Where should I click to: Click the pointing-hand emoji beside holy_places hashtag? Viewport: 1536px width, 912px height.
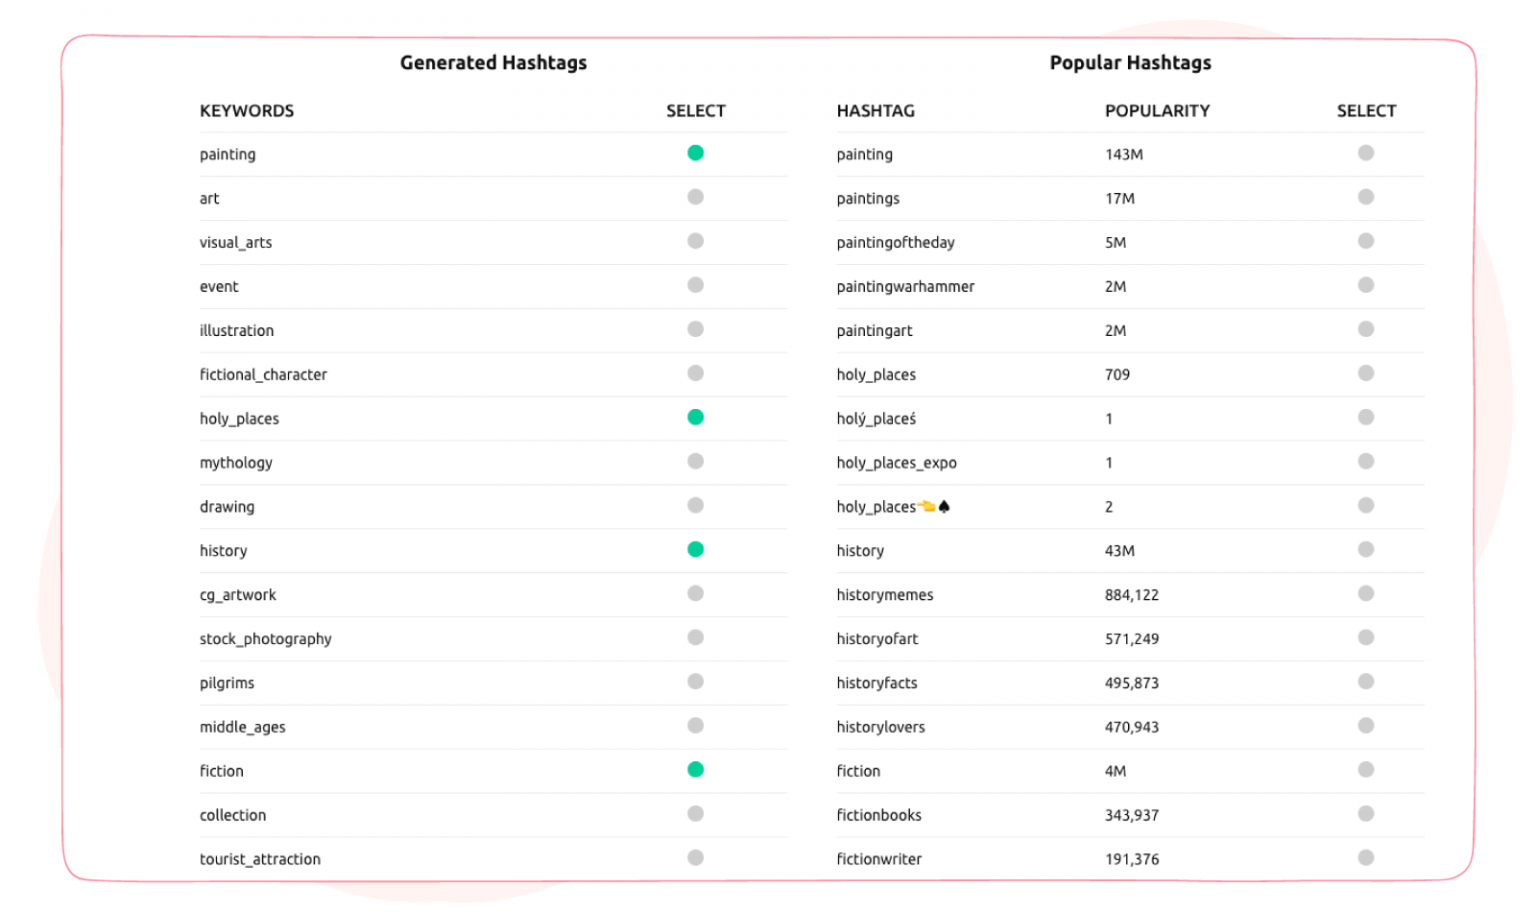pyautogui.click(x=927, y=506)
